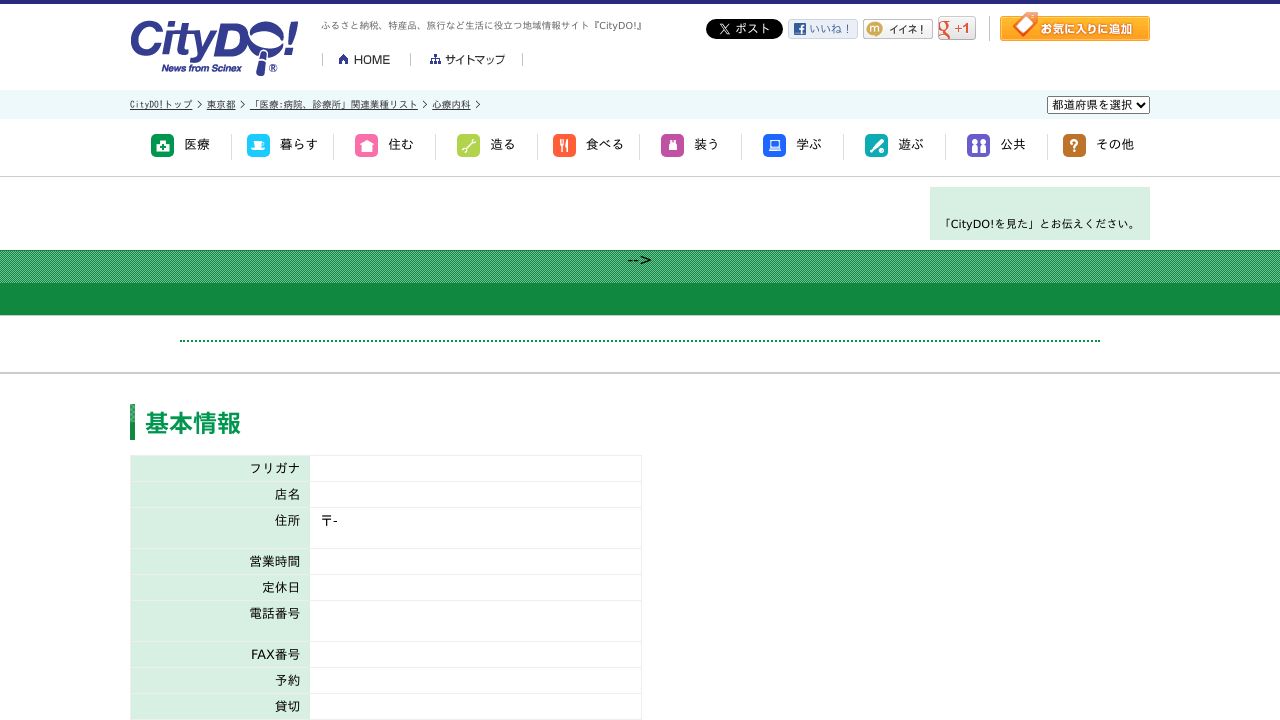Click the purple 公共 public icon
This screenshot has width=1280, height=720.
[979, 146]
